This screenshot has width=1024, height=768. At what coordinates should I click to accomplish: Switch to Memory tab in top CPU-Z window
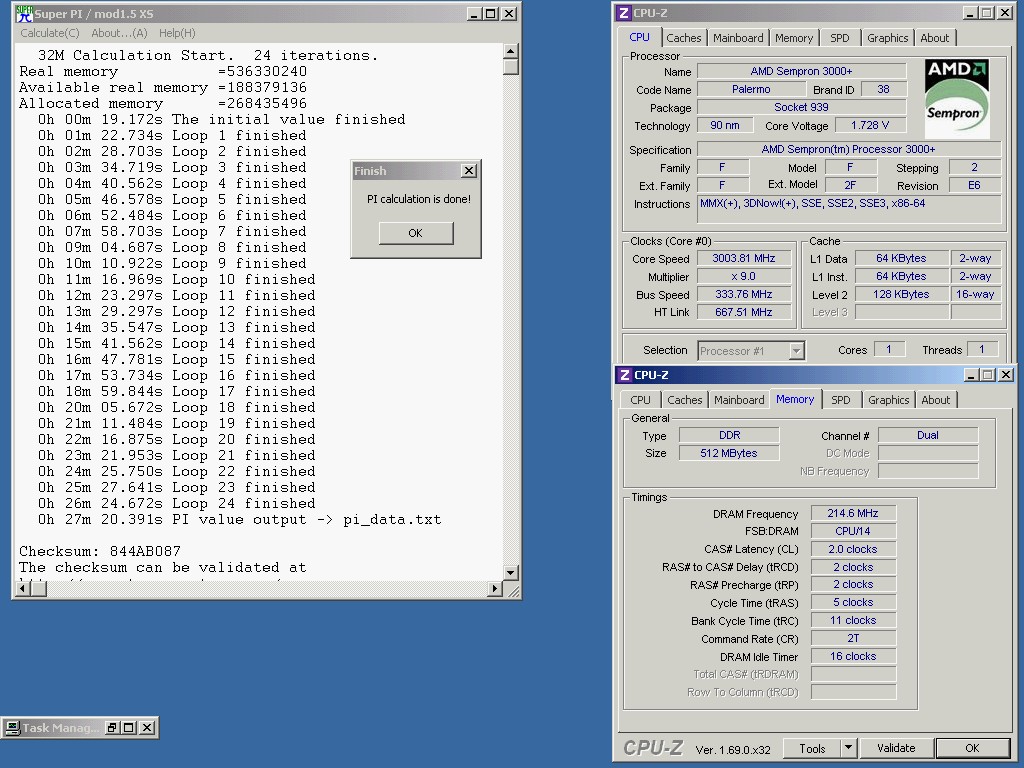click(x=794, y=38)
